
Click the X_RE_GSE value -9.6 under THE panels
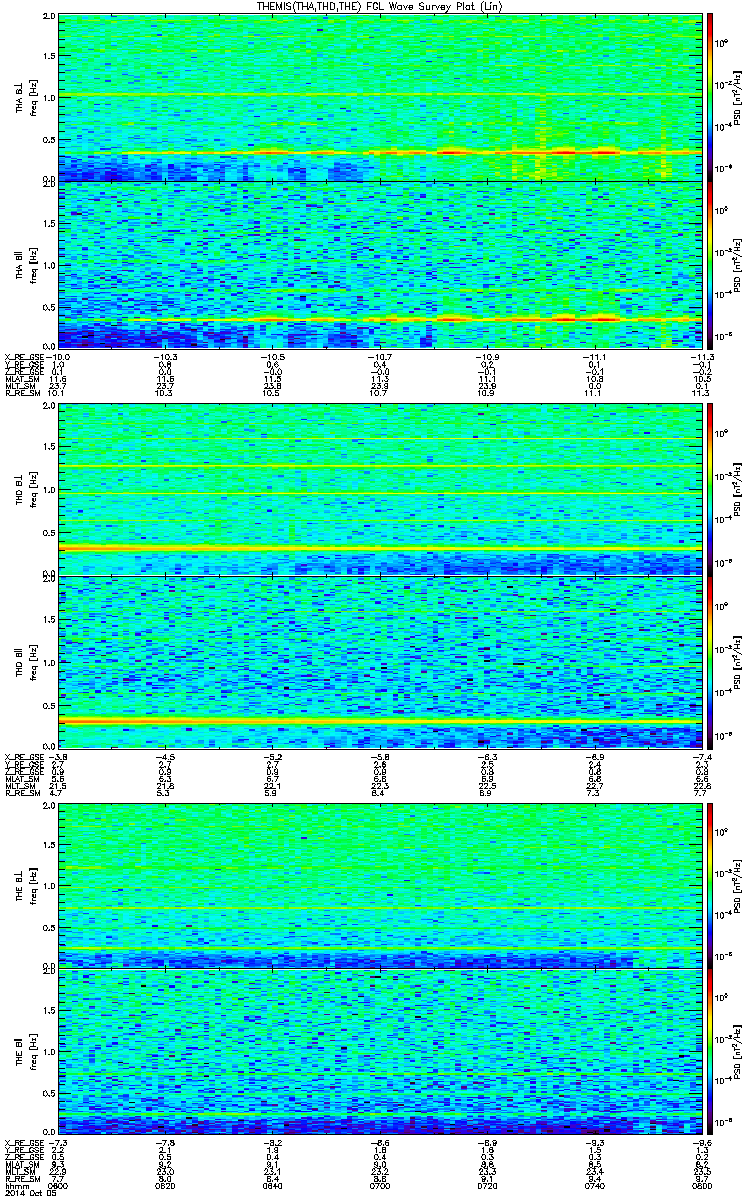(704, 1143)
